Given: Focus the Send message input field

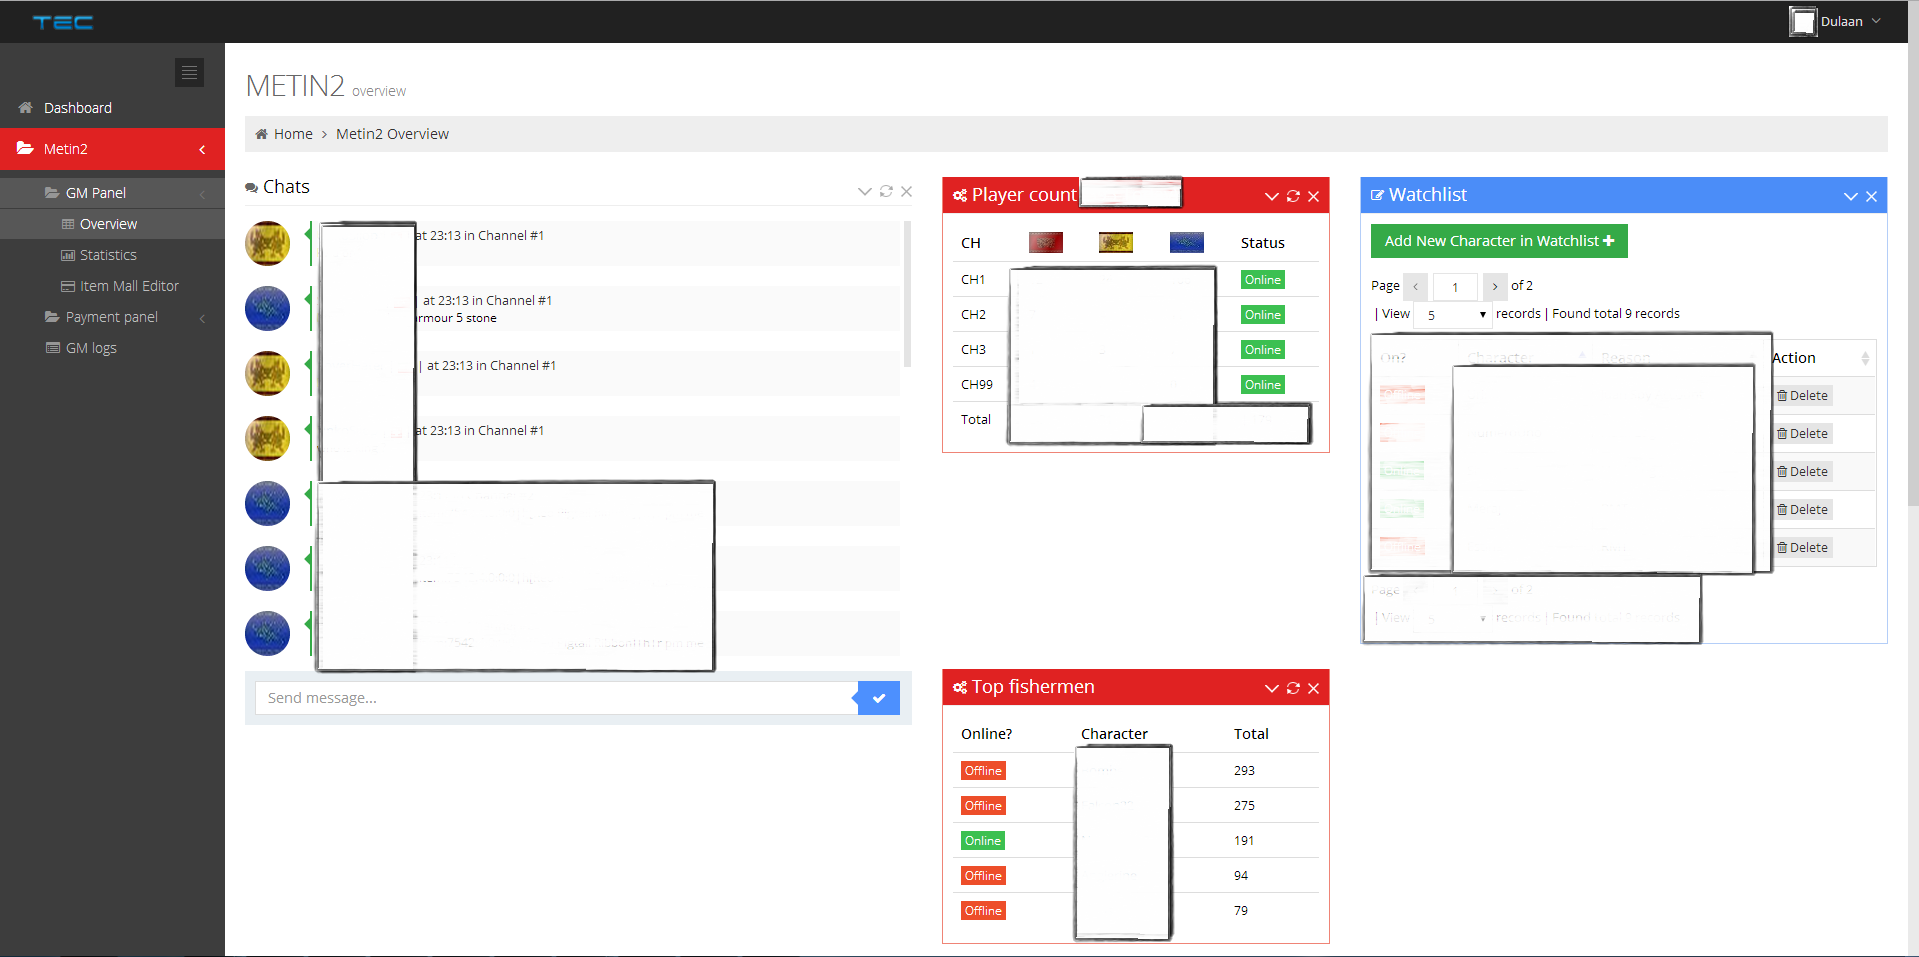Looking at the screenshot, I should coord(557,698).
